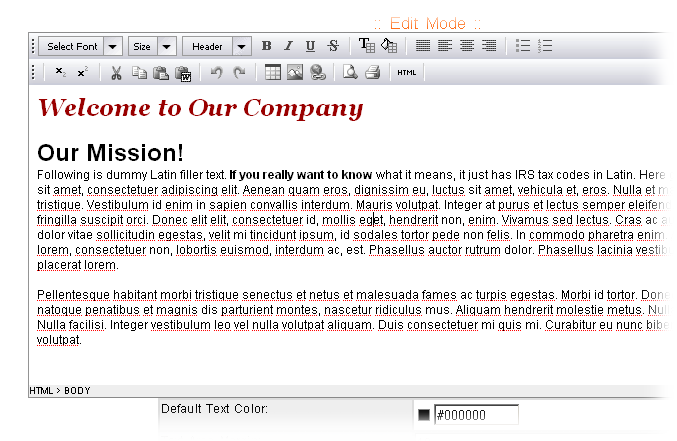Cut the selection with scissors icon

[x=116, y=73]
